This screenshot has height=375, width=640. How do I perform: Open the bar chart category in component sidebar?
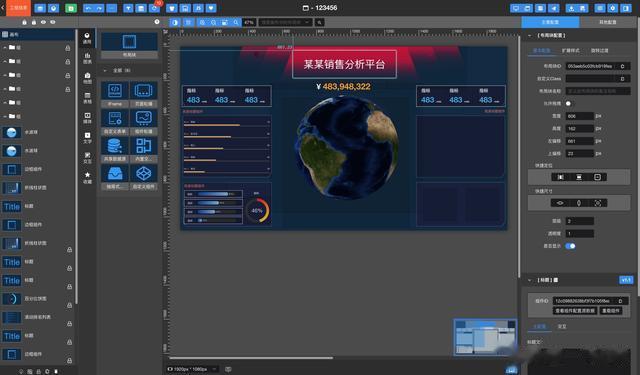tap(87, 58)
